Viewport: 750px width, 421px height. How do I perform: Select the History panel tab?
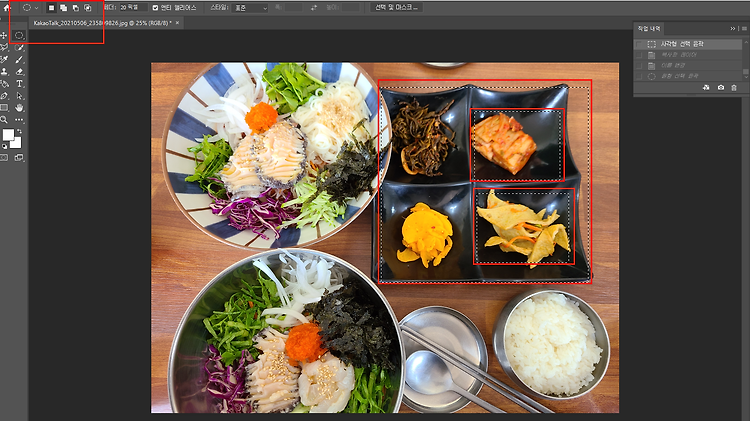pos(649,29)
